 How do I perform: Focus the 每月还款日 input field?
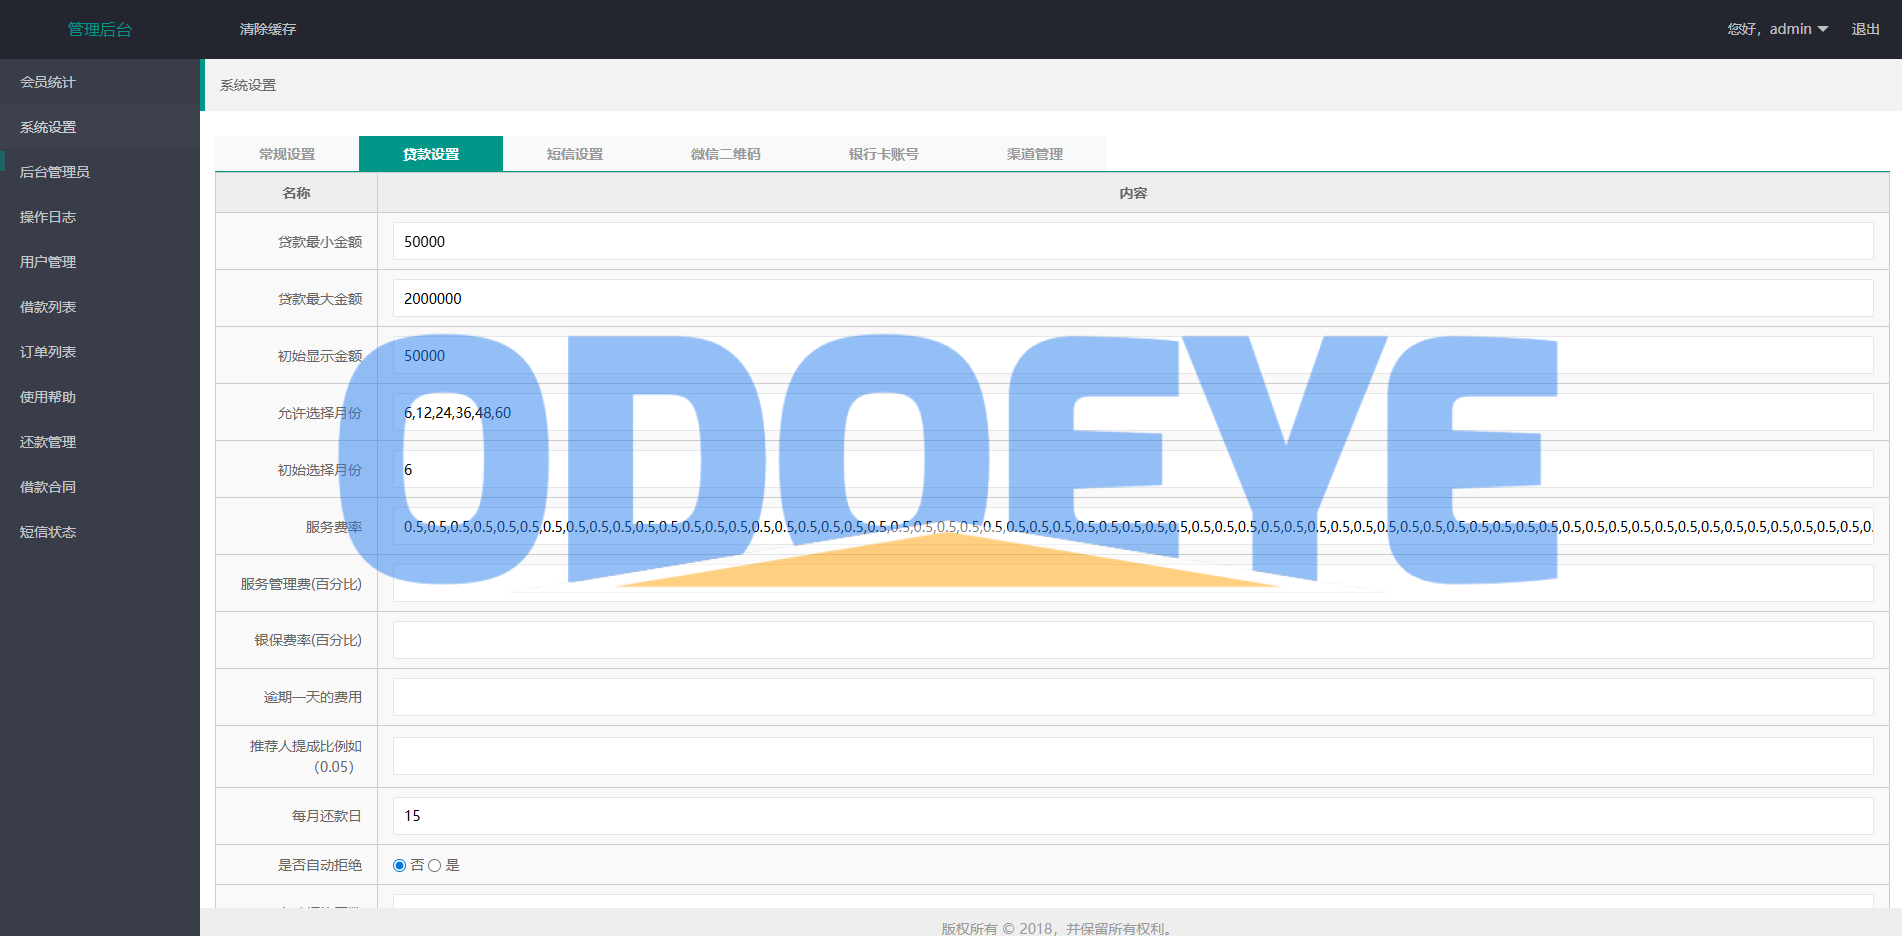click(1132, 816)
